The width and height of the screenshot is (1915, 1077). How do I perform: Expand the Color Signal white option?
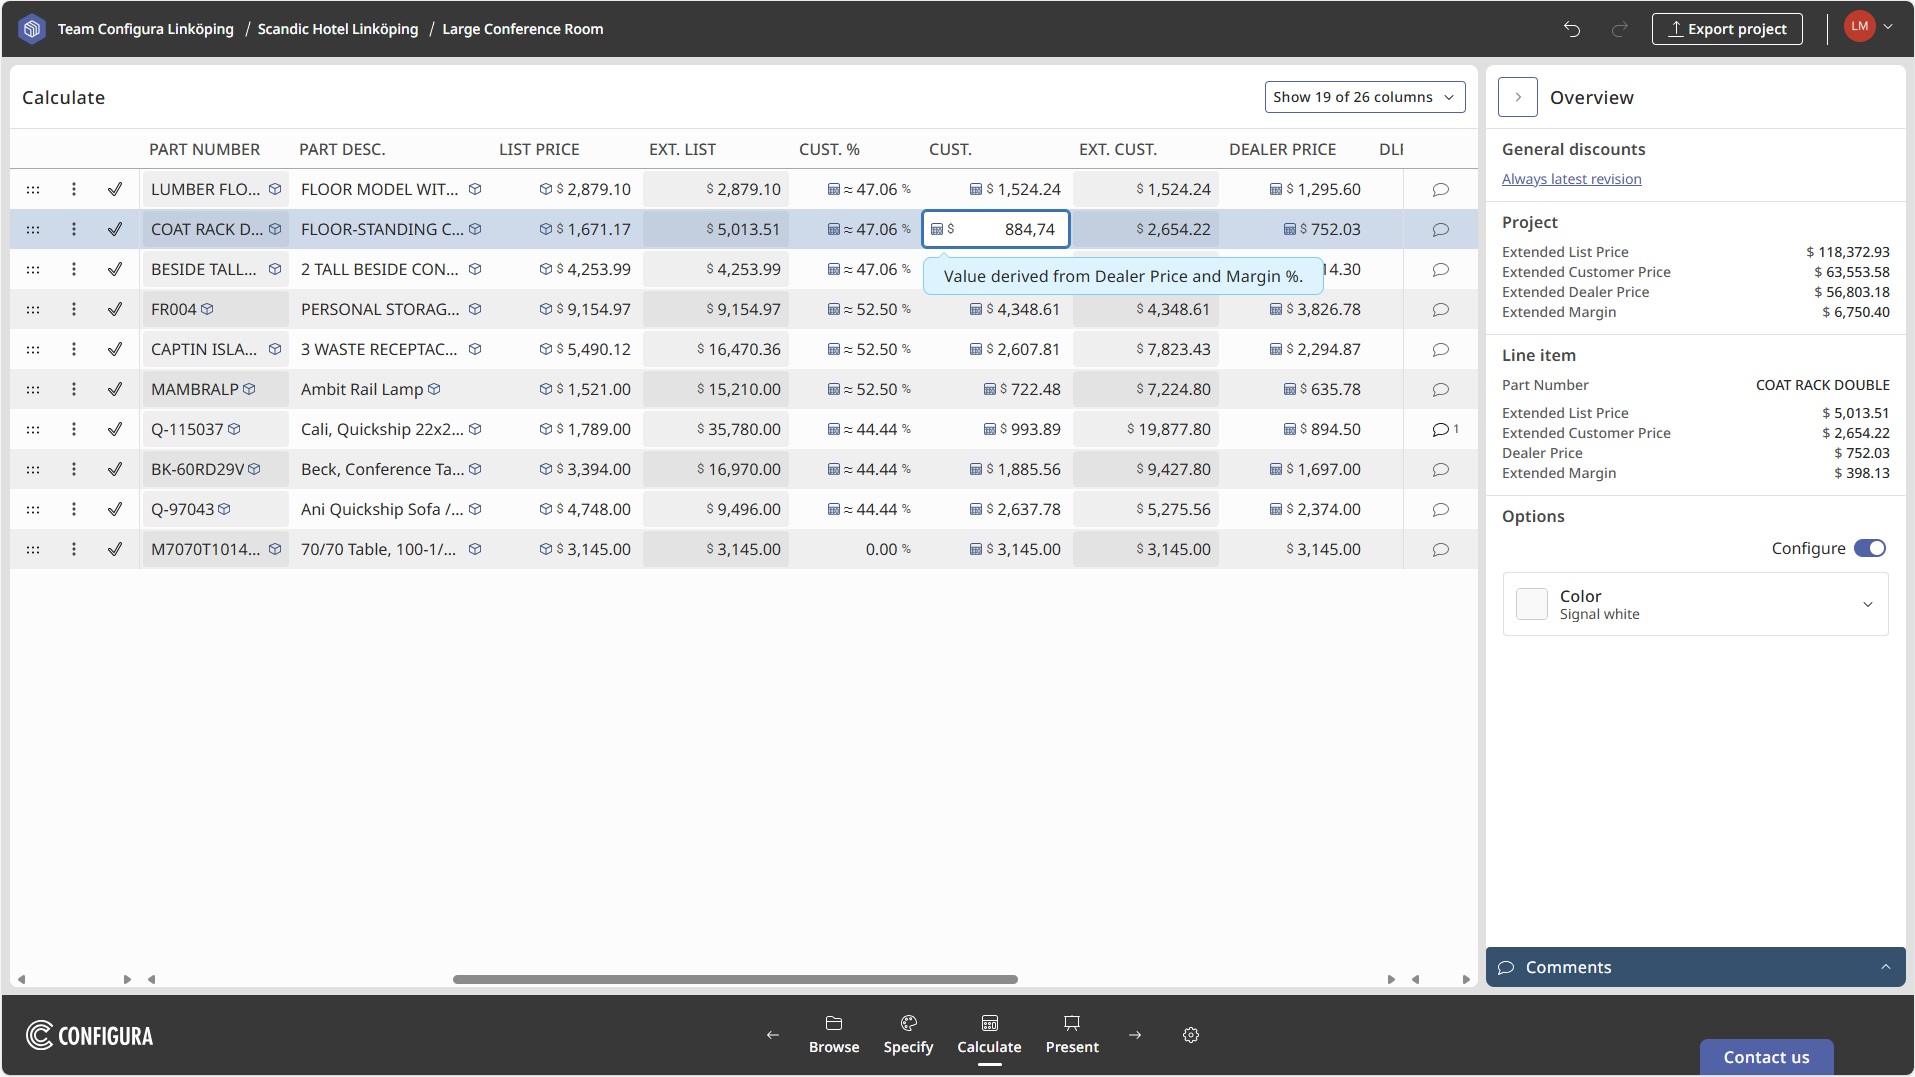1696,604
